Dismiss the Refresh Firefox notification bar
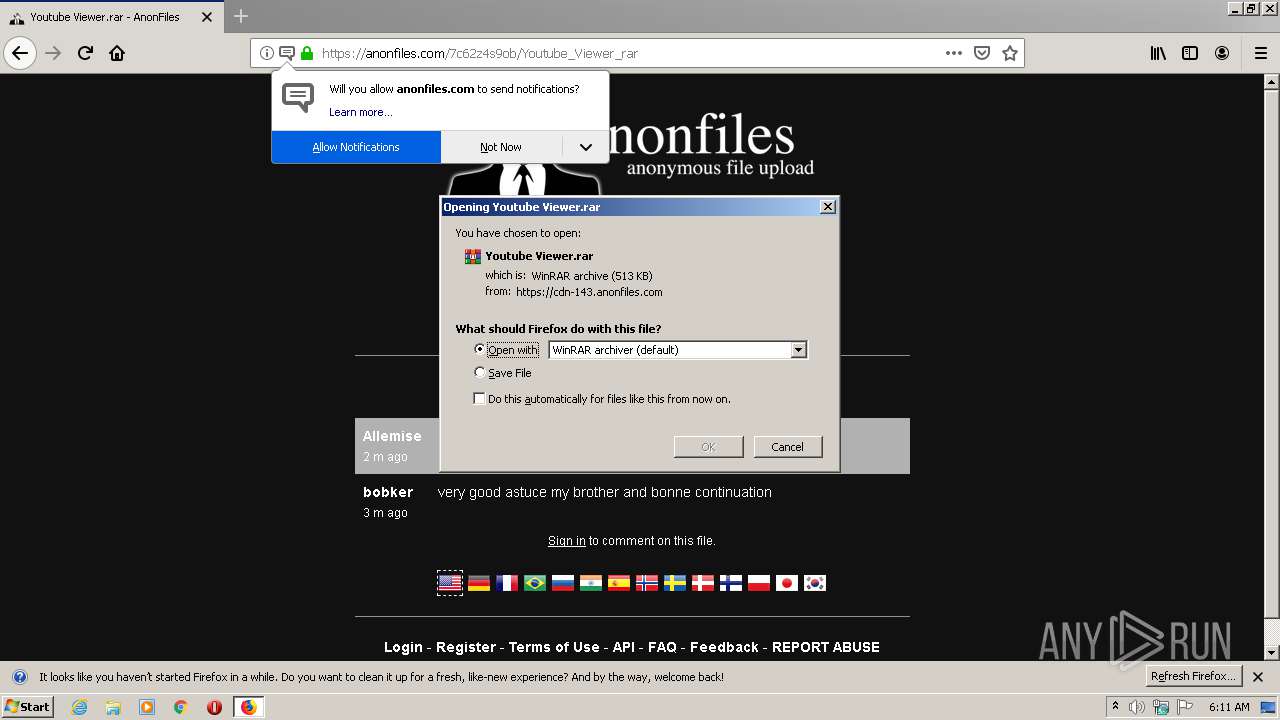The image size is (1280, 720). (1258, 677)
